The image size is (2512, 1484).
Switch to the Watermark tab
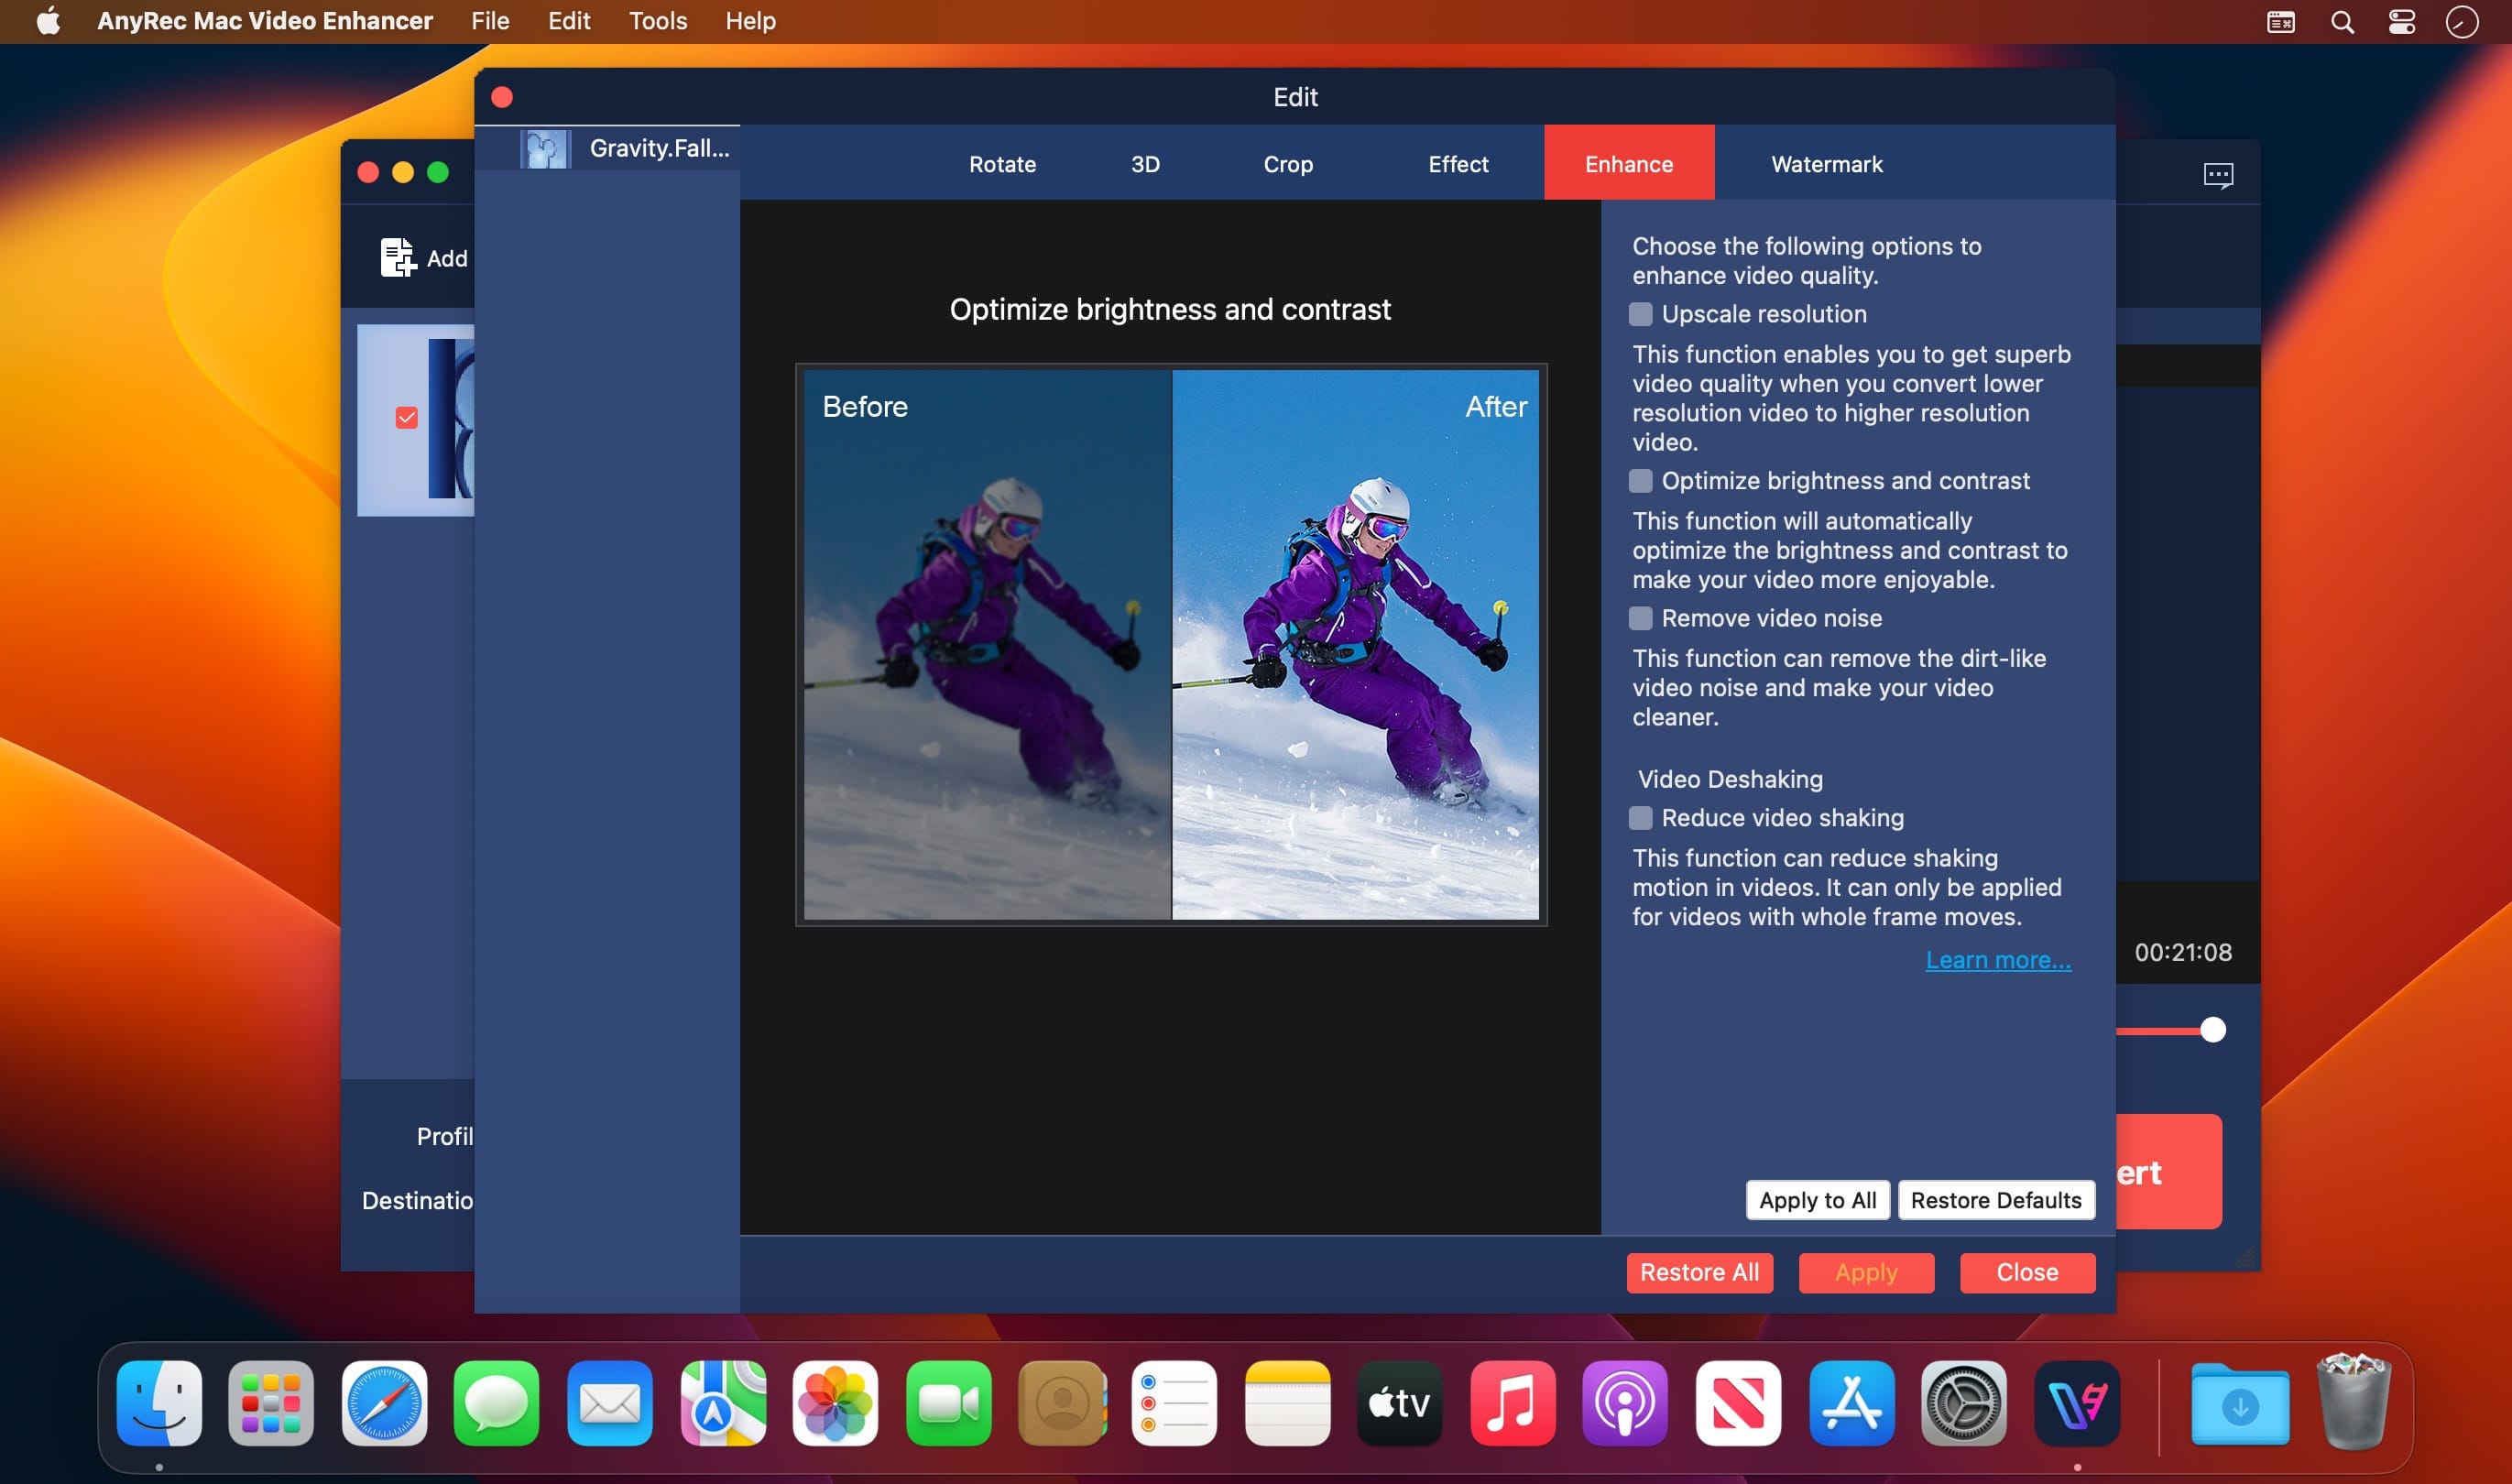(1826, 164)
